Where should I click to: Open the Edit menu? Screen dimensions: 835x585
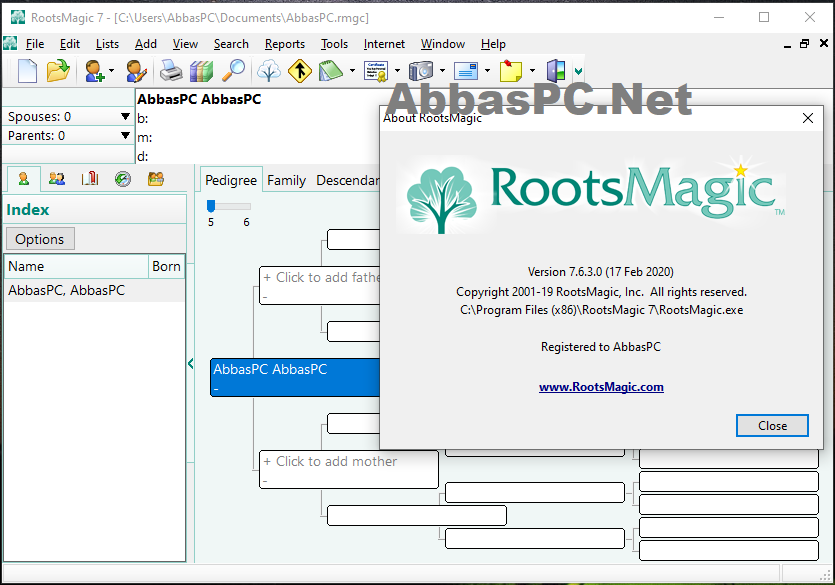pos(70,44)
